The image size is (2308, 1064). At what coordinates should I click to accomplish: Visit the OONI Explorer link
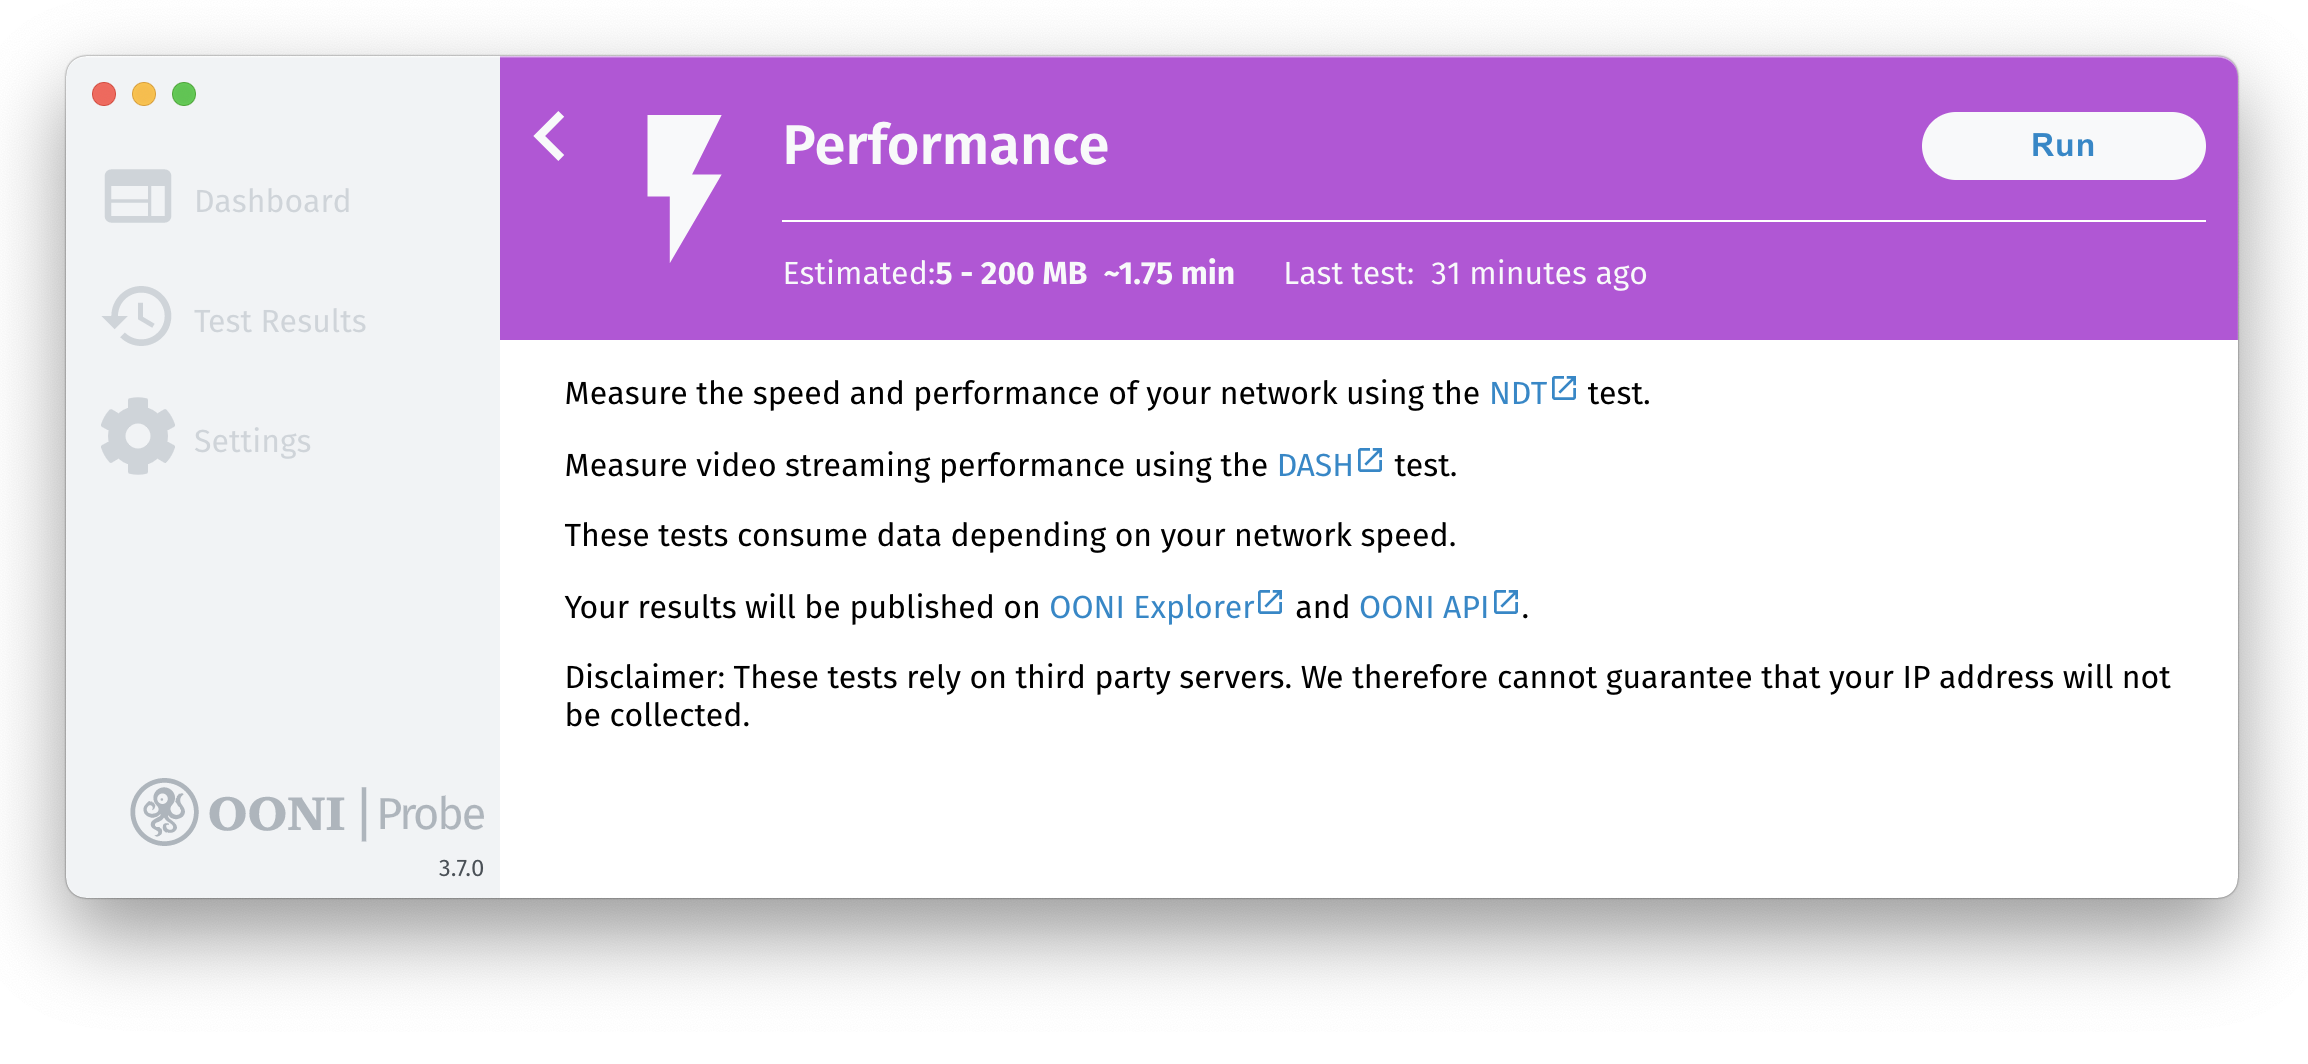pyautogui.click(x=1151, y=608)
